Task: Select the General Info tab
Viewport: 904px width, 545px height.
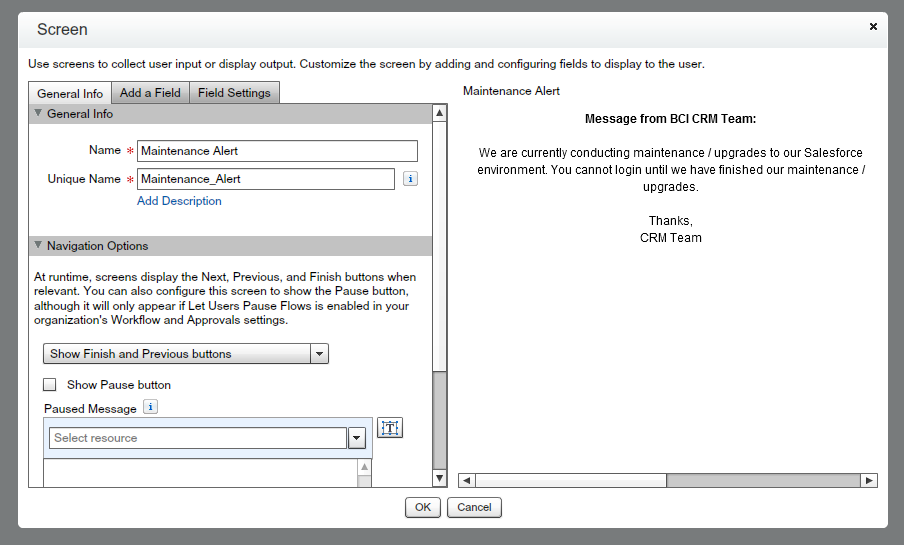Action: (70, 94)
